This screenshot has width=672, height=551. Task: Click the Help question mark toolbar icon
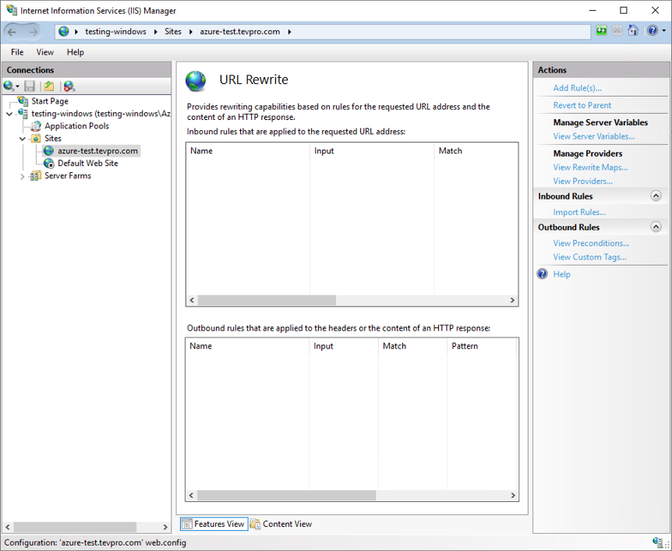pyautogui.click(x=652, y=31)
